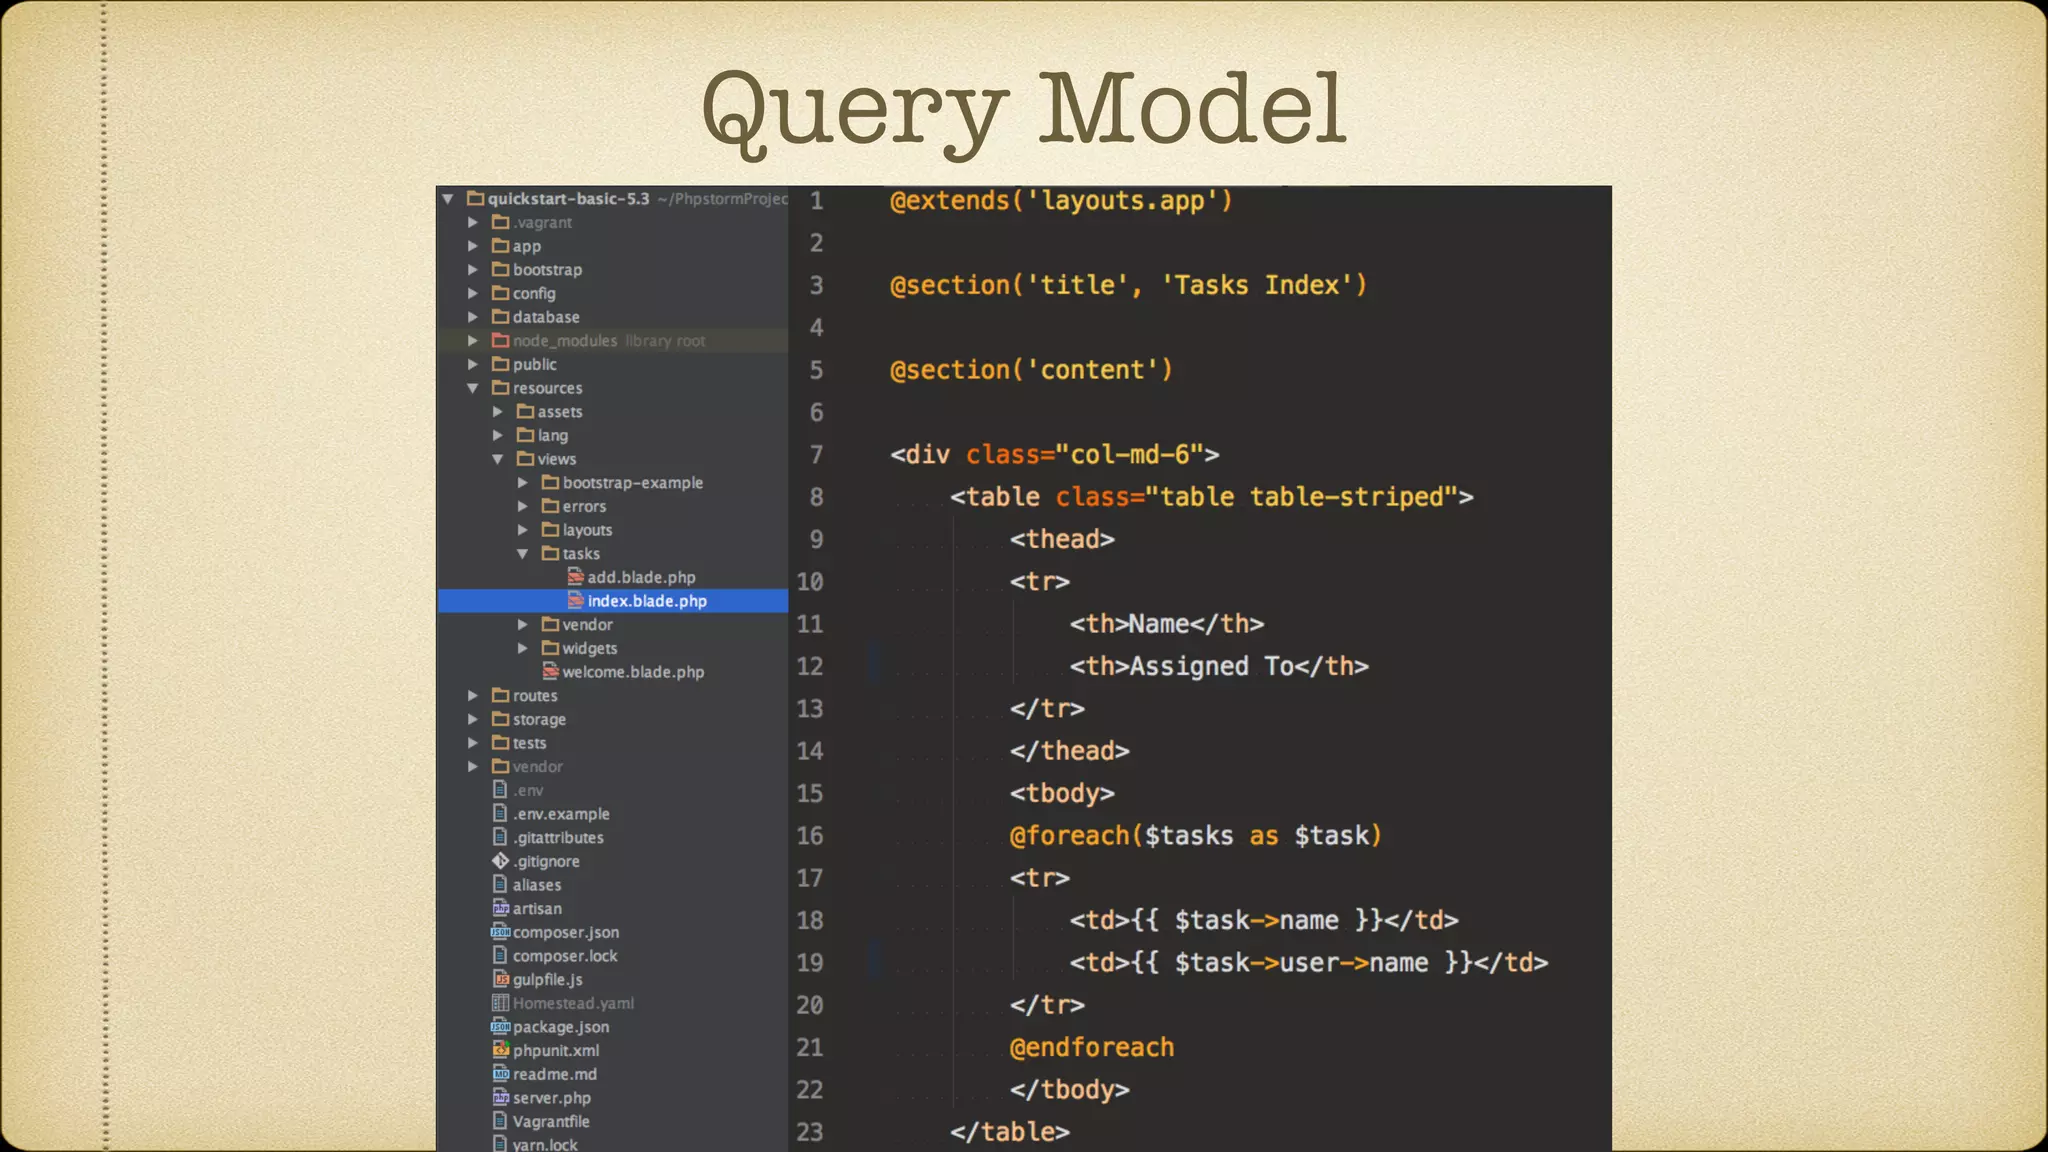Click the closing </tbody> tag

(x=1069, y=1089)
